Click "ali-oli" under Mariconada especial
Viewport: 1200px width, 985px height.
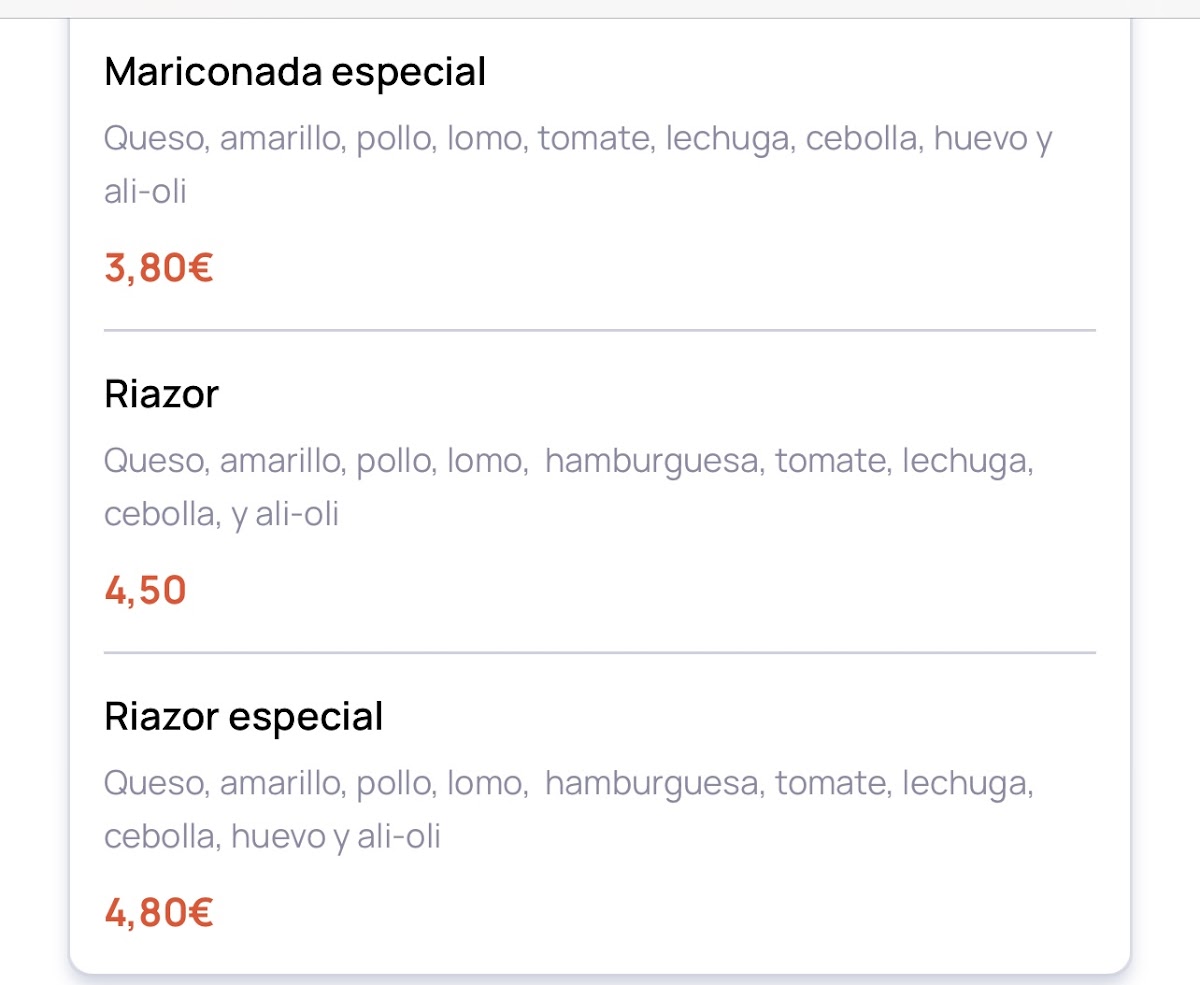point(145,191)
